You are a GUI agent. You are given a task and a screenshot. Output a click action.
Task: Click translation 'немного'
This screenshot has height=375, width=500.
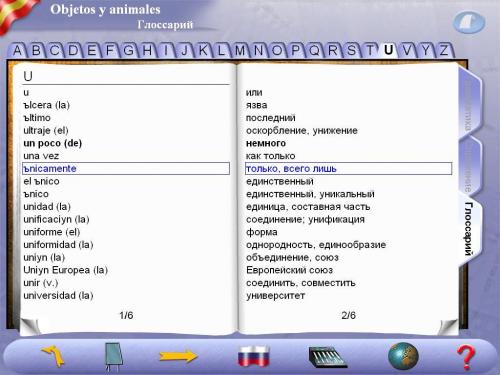click(266, 143)
